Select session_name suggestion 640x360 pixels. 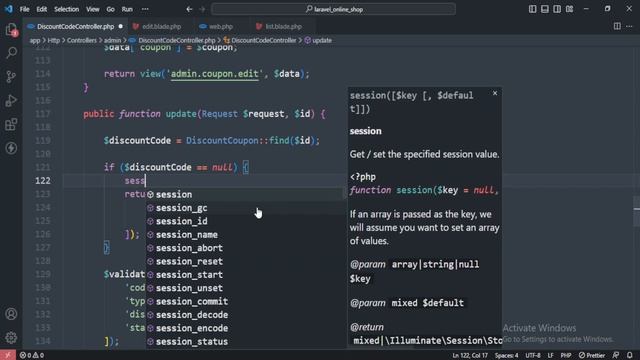tap(246, 235)
